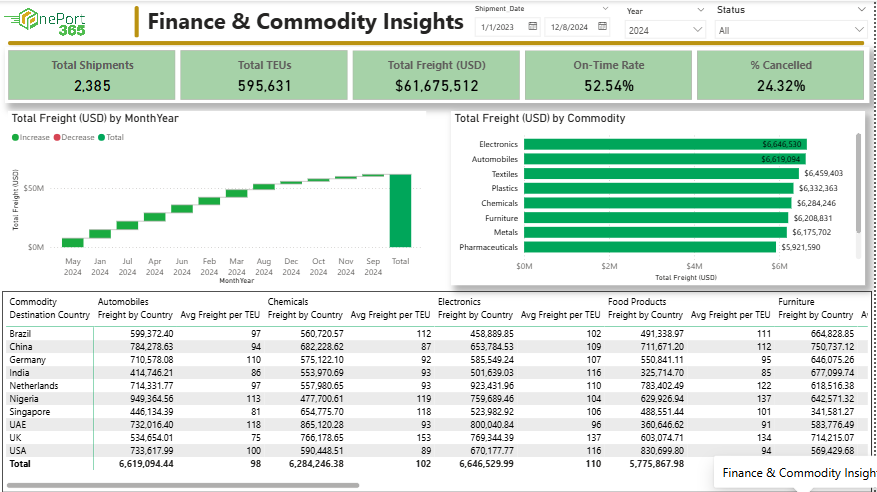Click the Electronics column group header
This screenshot has height=492, width=877.
[x=459, y=302]
